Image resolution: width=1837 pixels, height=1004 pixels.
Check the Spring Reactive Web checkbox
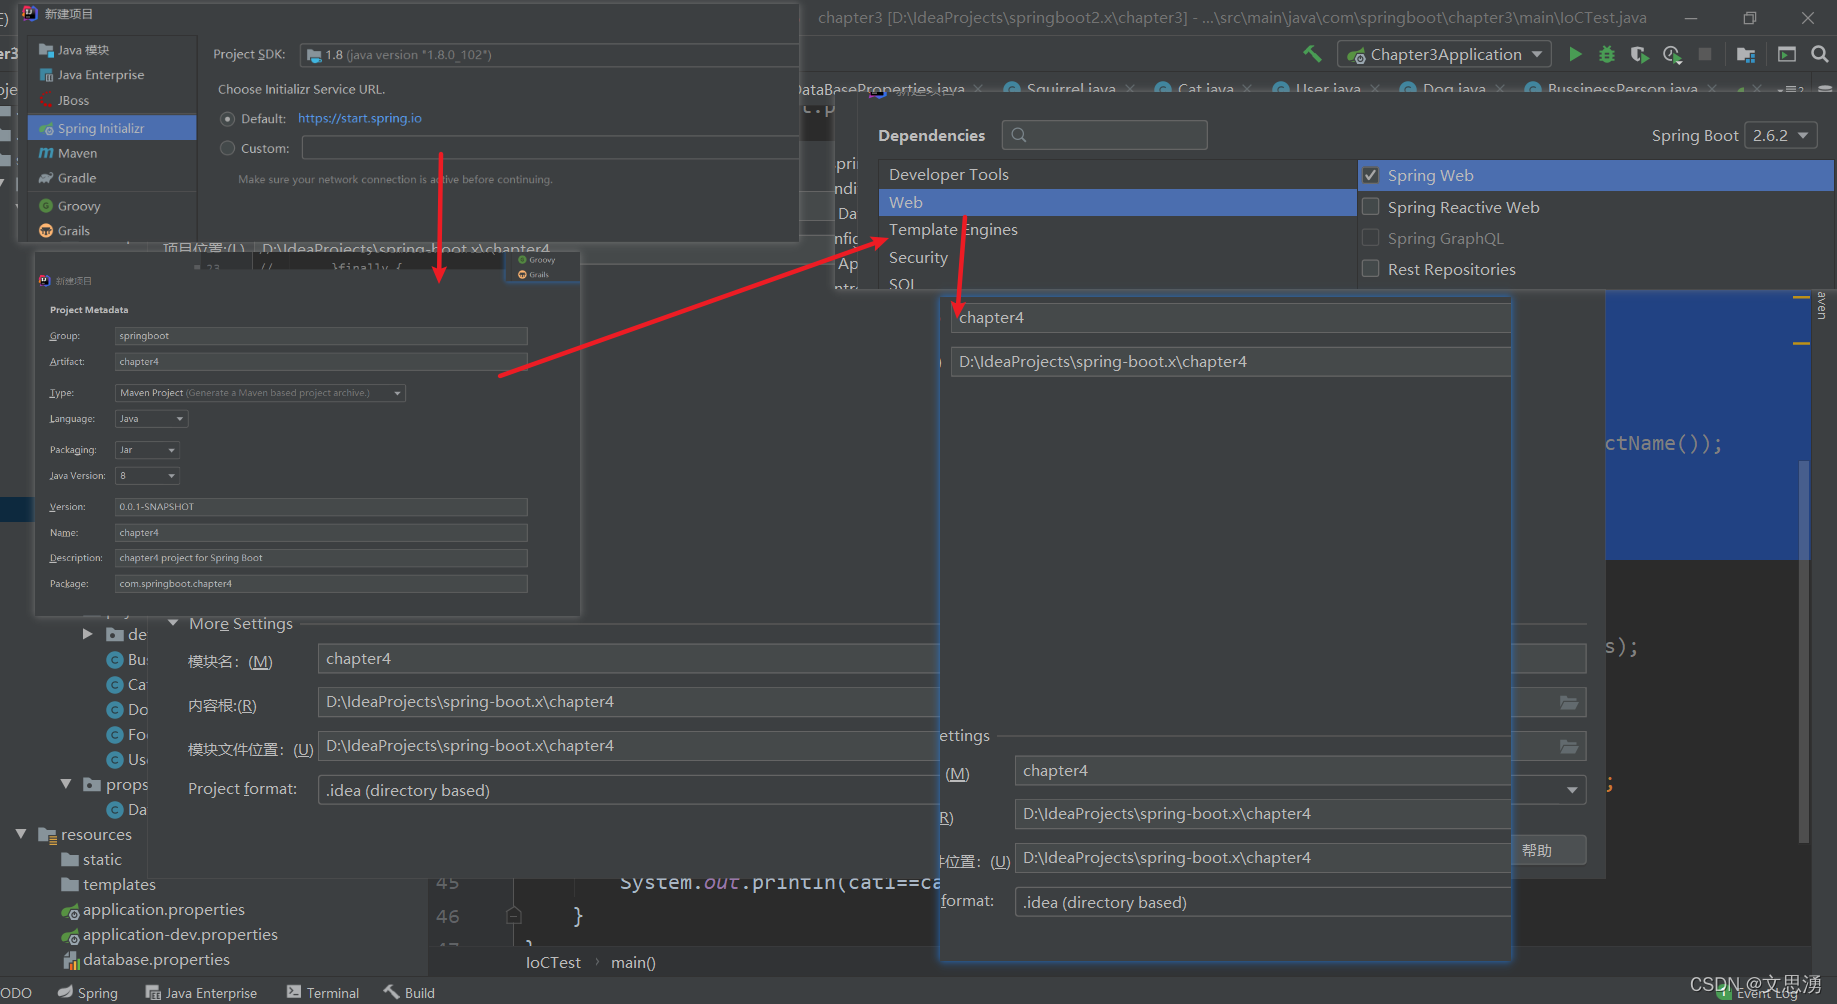[1371, 207]
